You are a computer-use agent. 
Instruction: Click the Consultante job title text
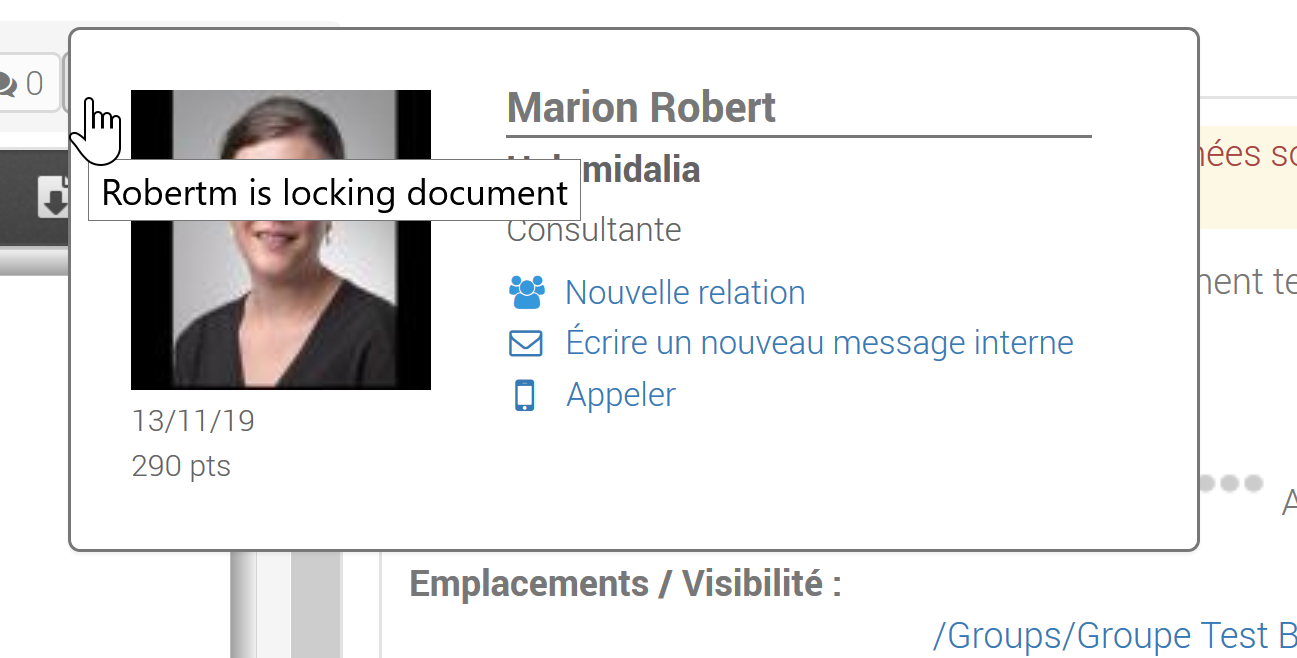(594, 230)
